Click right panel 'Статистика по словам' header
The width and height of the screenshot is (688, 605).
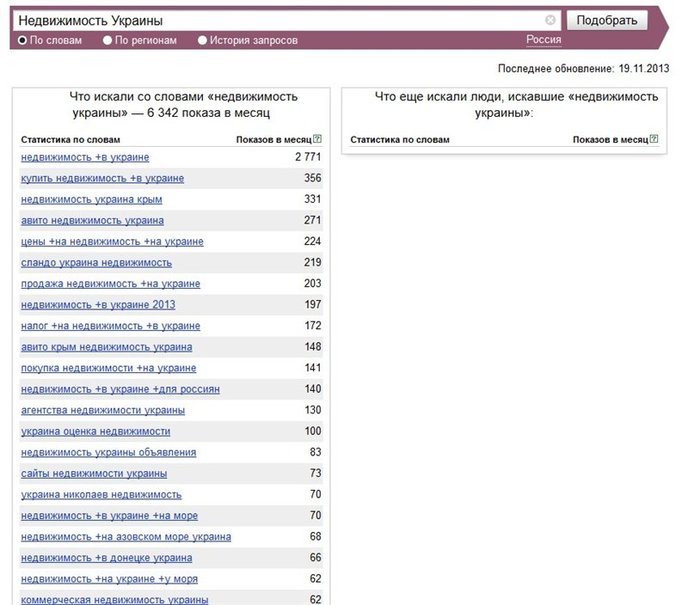pyautogui.click(x=400, y=140)
